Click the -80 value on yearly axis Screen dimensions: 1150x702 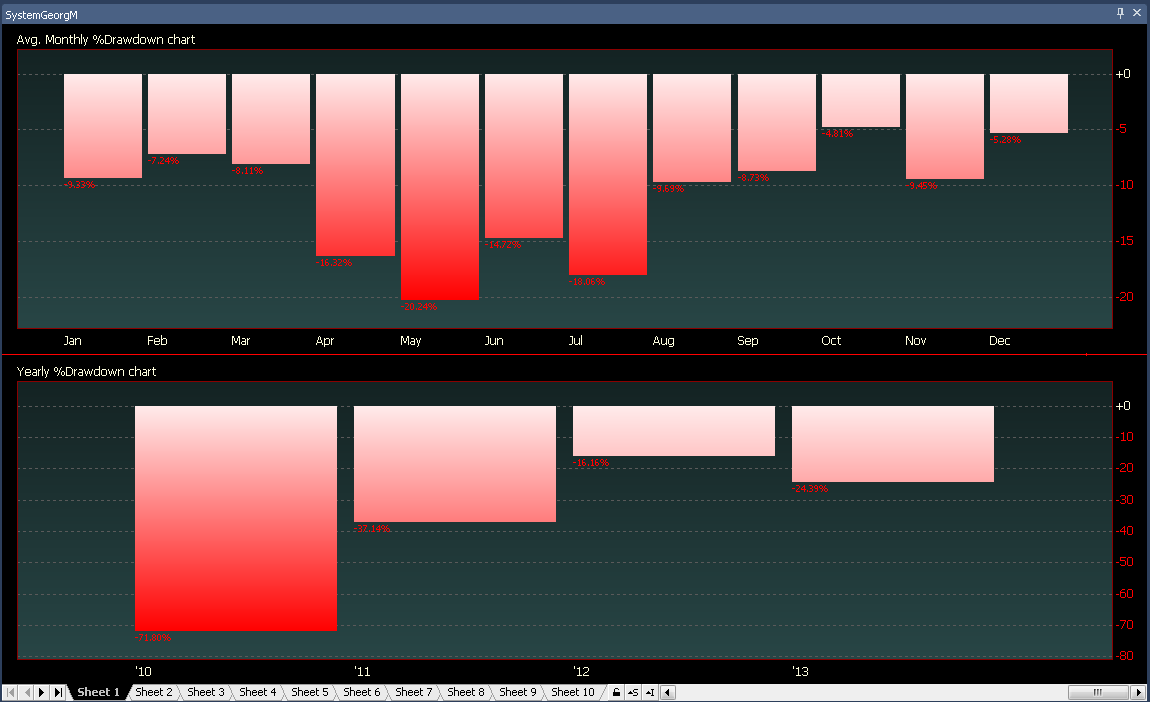[x=1124, y=655]
